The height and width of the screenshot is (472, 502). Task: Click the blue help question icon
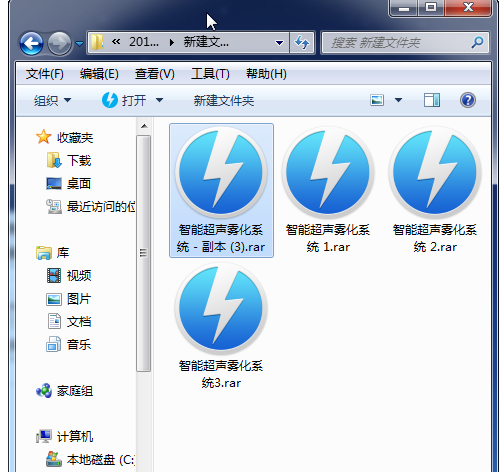468,100
